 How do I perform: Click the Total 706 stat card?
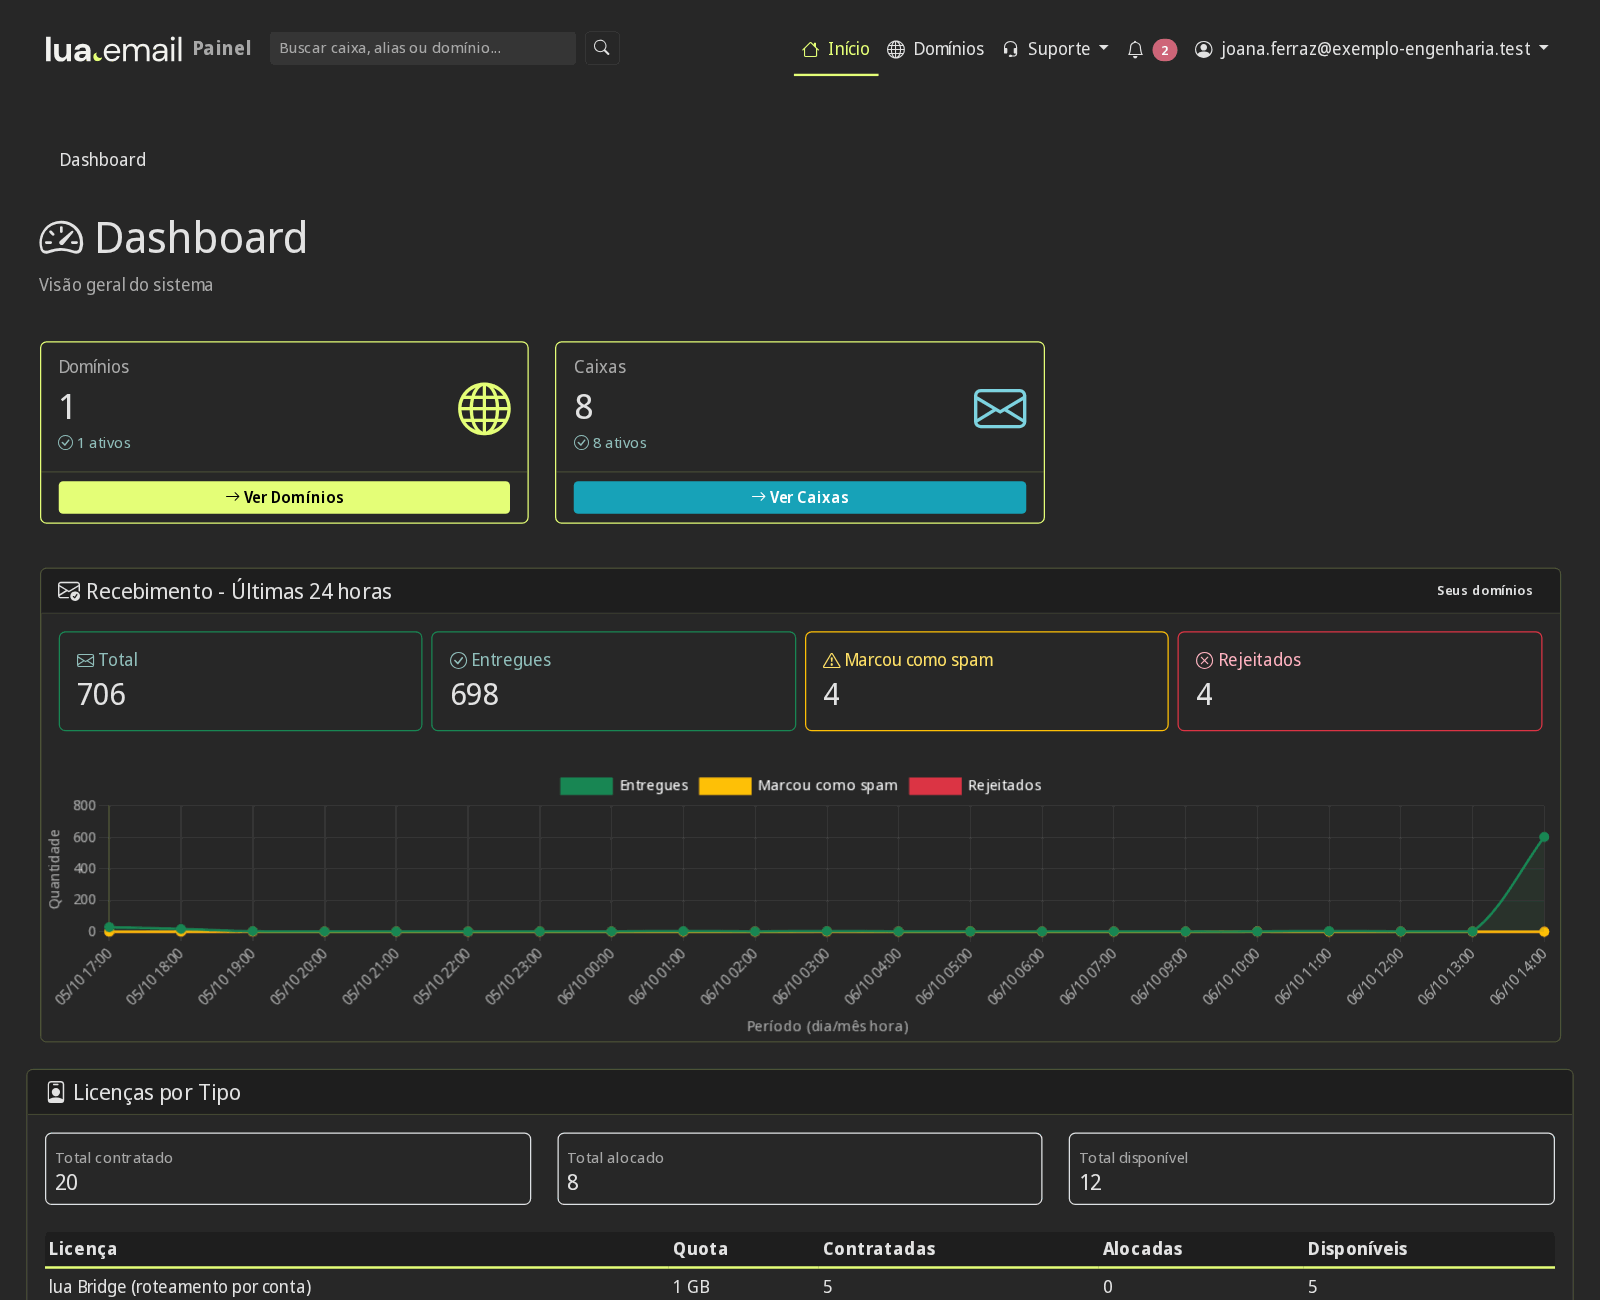click(240, 681)
